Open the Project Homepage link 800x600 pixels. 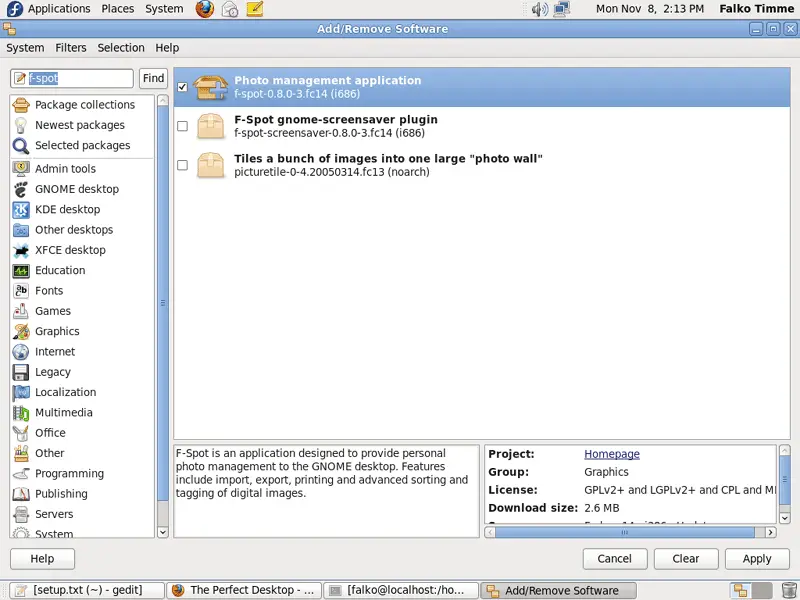(x=612, y=454)
